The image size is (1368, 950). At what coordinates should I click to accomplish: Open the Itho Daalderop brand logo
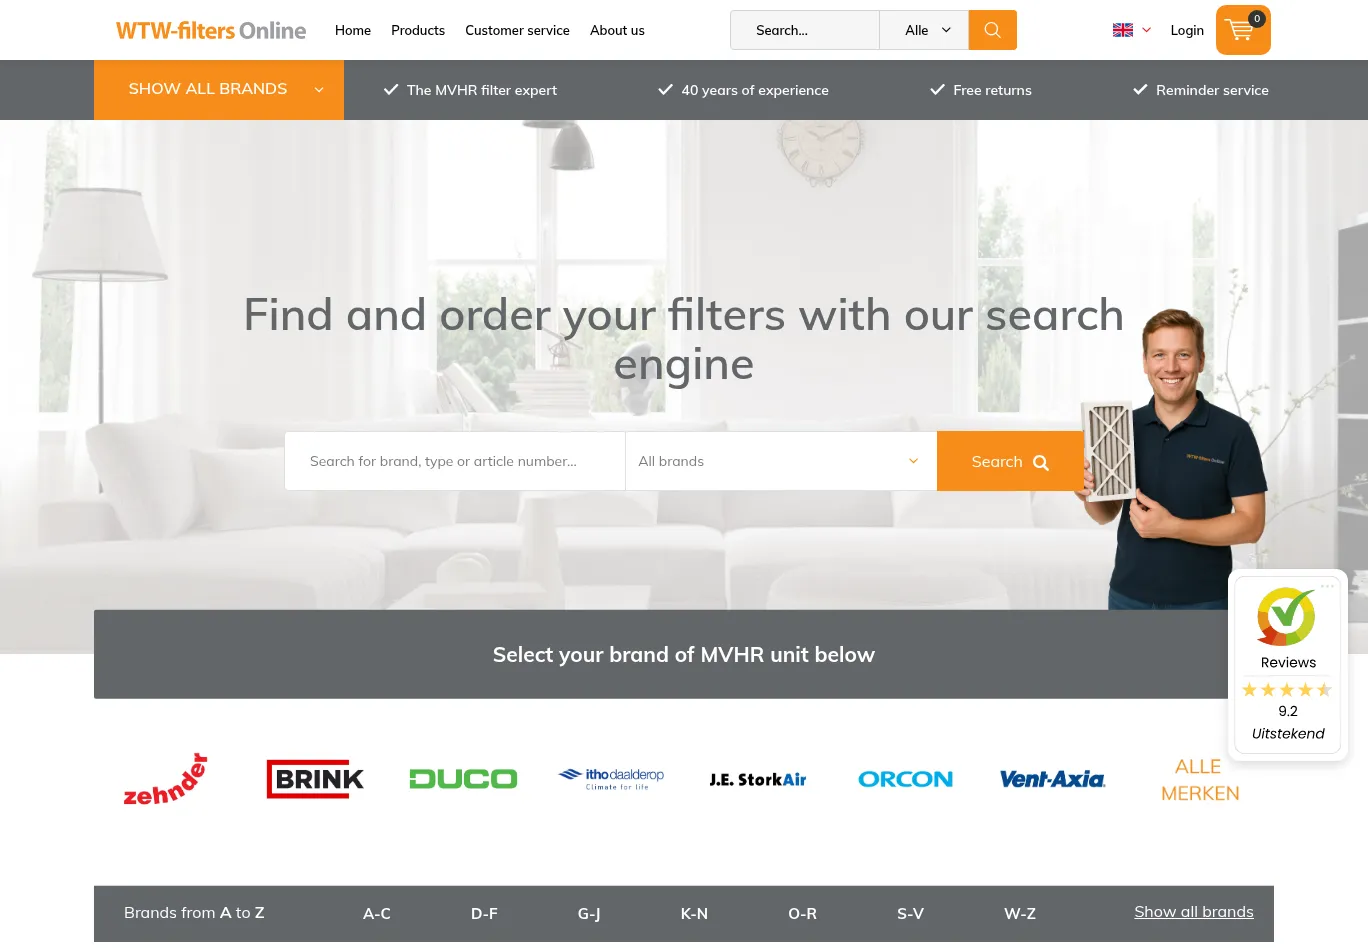(611, 779)
